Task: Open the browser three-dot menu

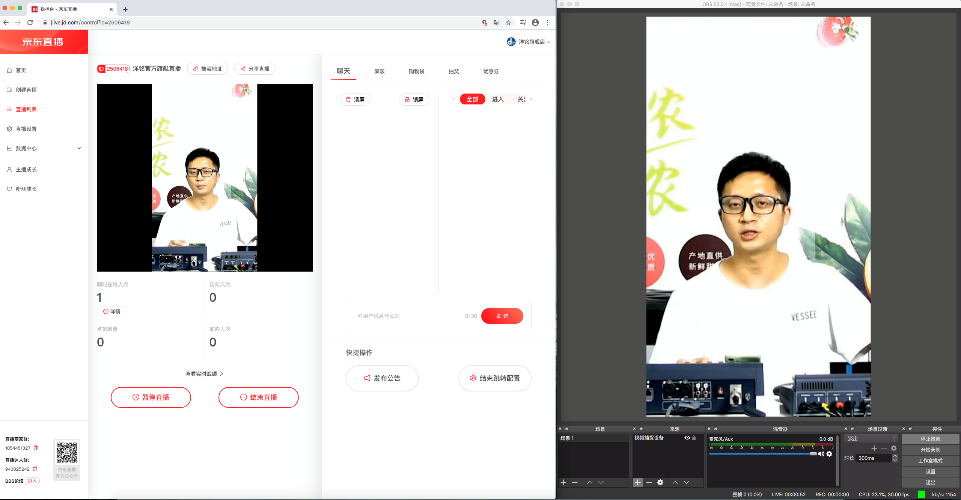Action: point(547,22)
